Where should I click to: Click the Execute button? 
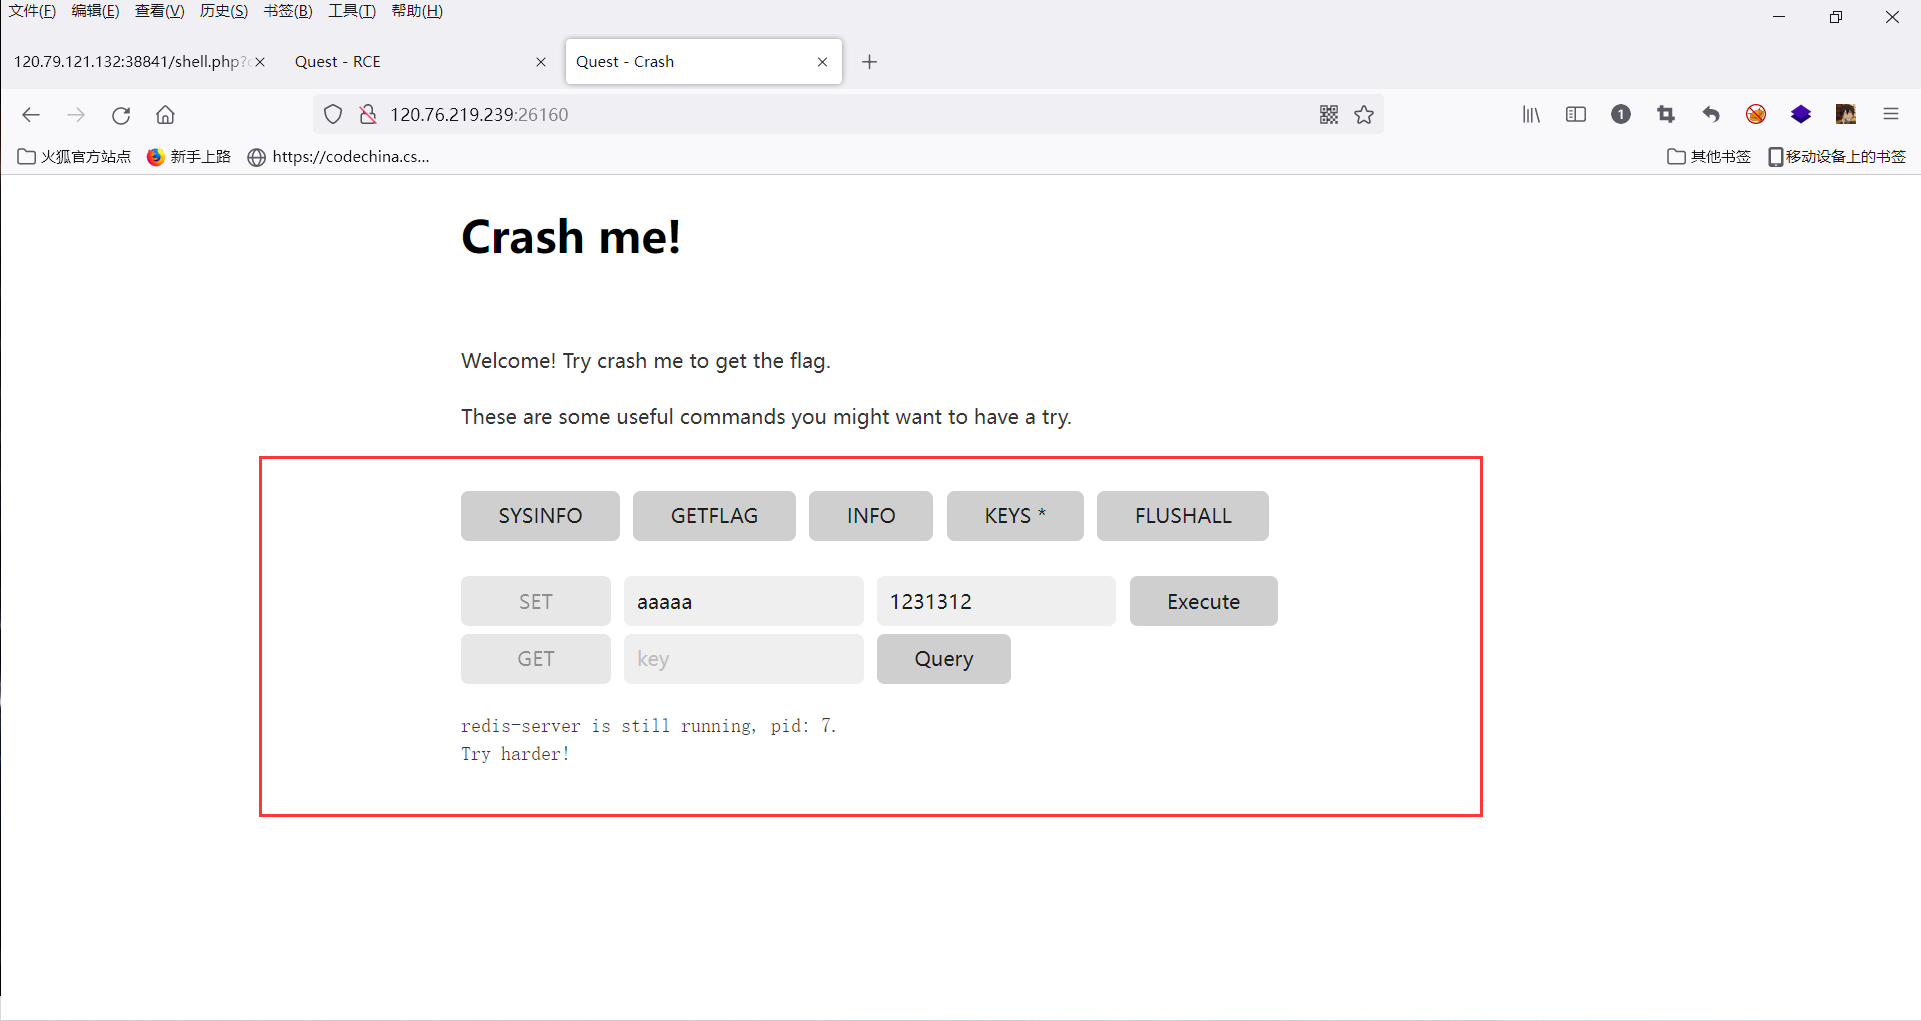[1204, 601]
